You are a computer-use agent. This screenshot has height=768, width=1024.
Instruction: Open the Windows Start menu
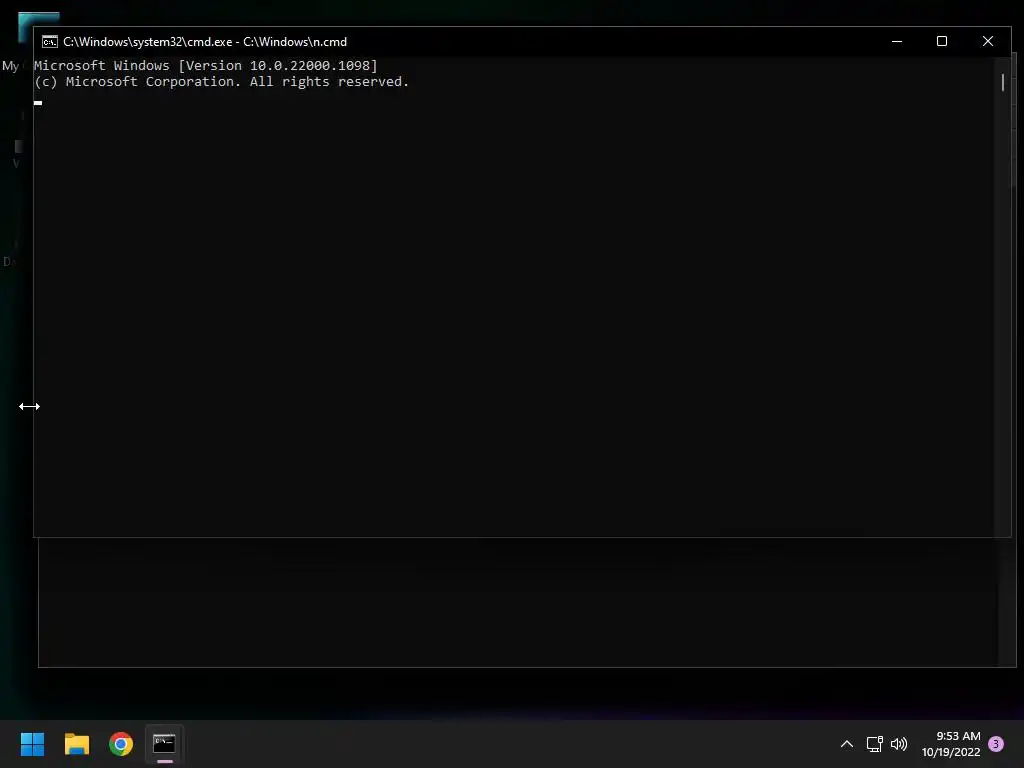pyautogui.click(x=32, y=744)
